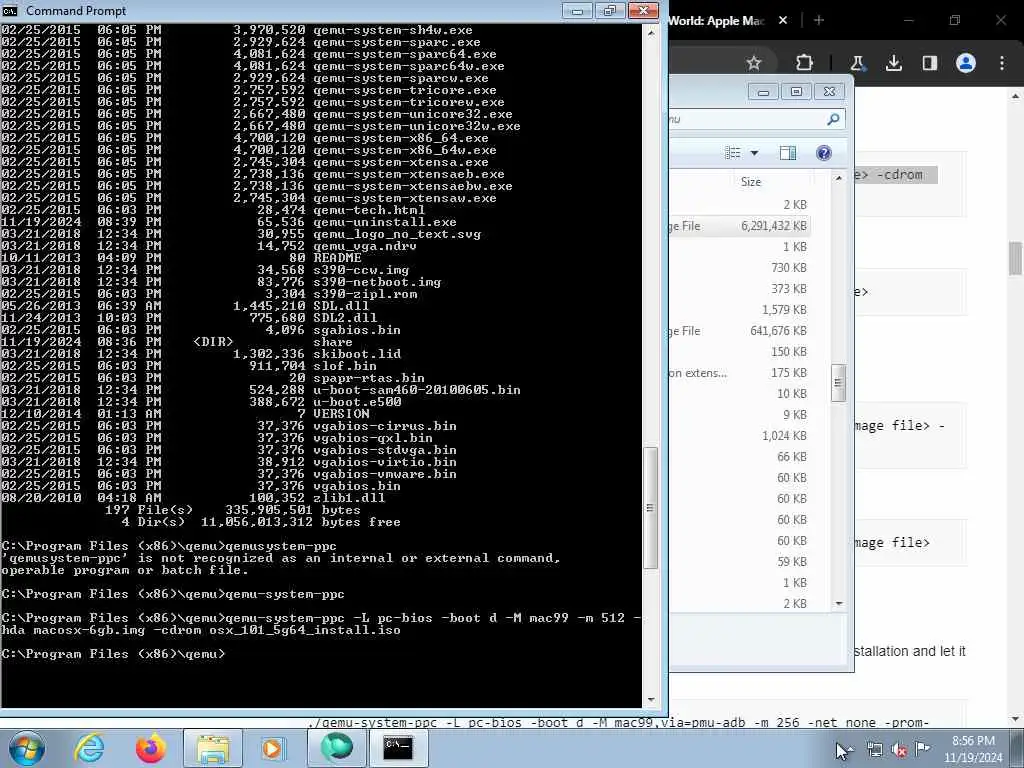This screenshot has width=1024, height=768.
Task: Sort files by the Size column header
Action: [750, 182]
